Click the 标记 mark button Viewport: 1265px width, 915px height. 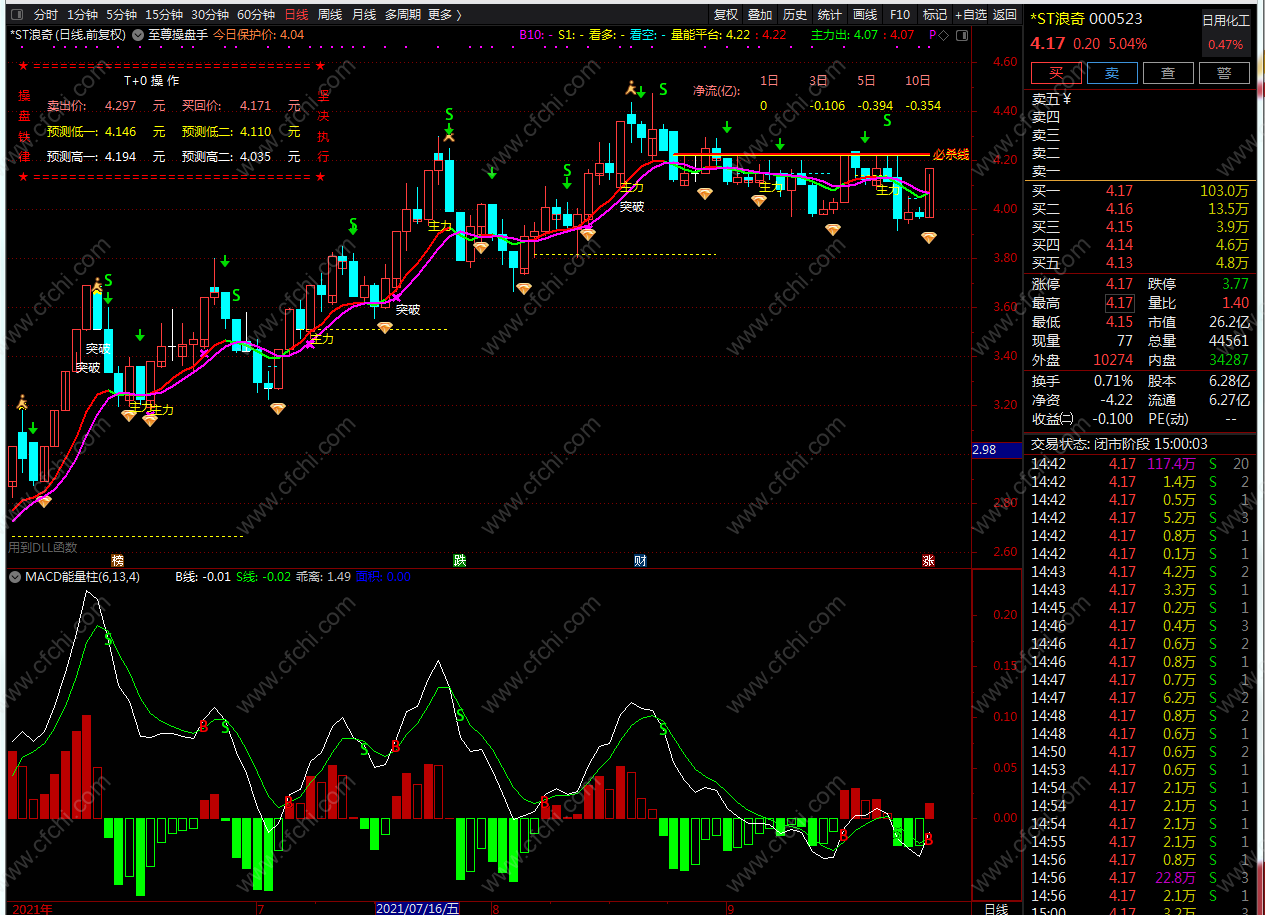tap(935, 15)
